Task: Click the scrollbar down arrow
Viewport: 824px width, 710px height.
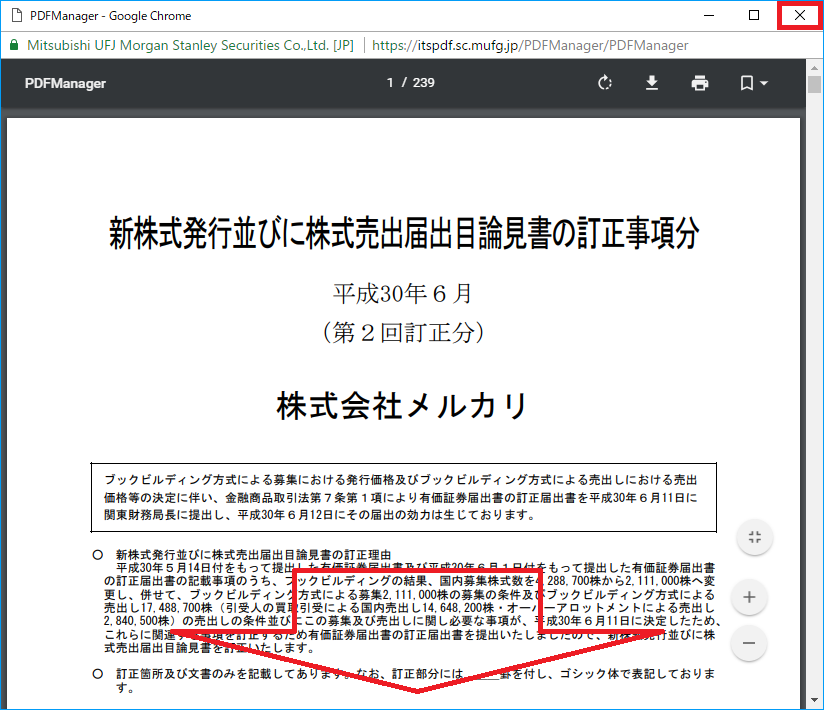Action: pos(815,700)
